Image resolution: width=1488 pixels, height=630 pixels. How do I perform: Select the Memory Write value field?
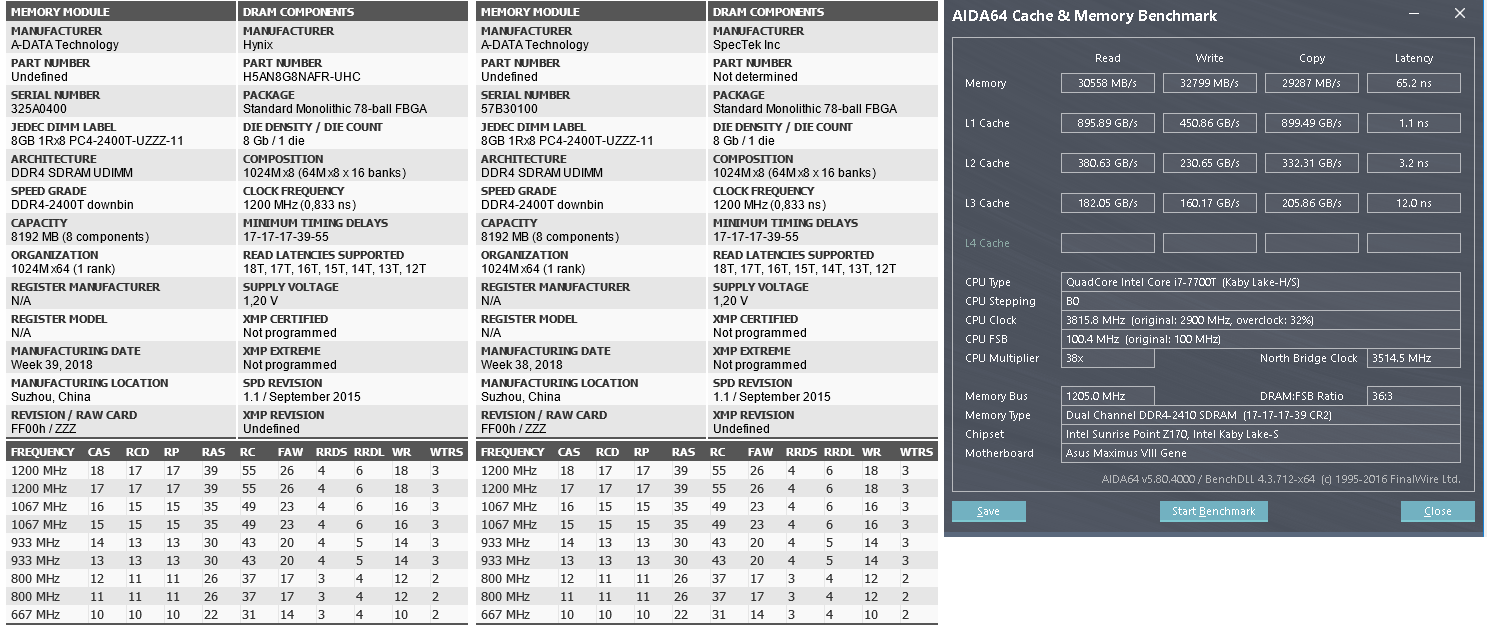point(1209,83)
